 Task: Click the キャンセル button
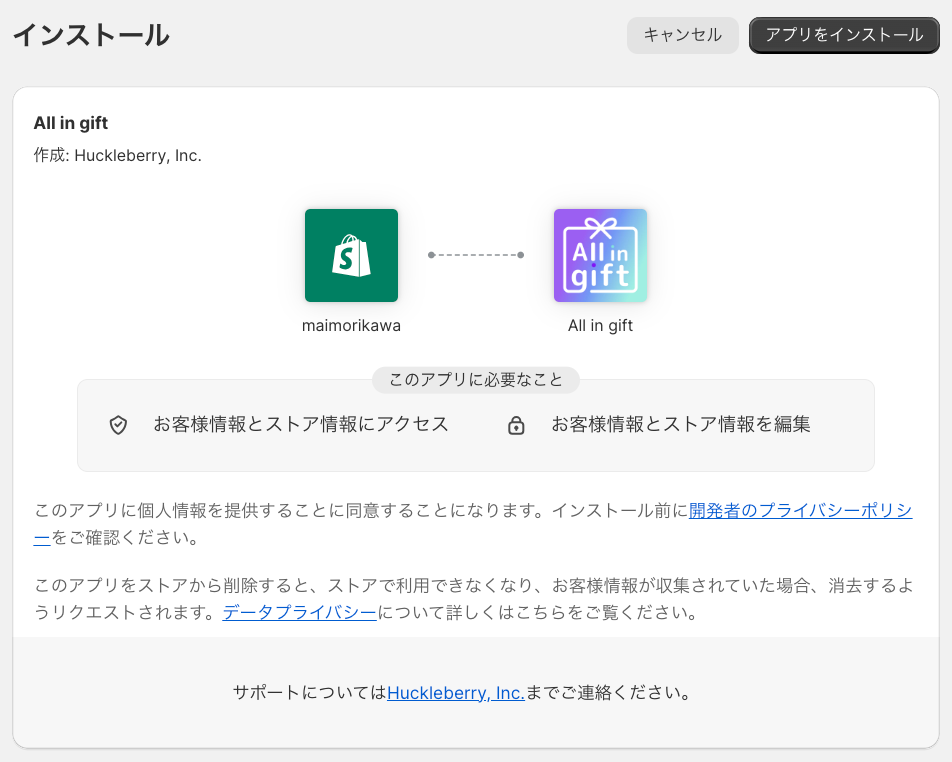[x=682, y=35]
